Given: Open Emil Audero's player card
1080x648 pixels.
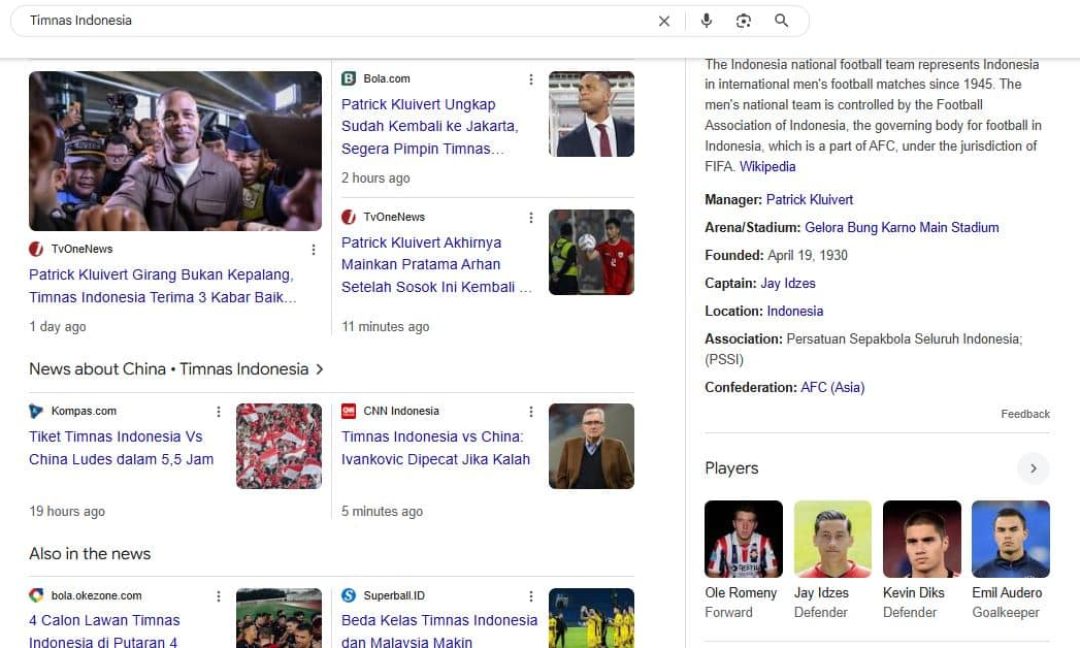Looking at the screenshot, I should pos(1010,540).
